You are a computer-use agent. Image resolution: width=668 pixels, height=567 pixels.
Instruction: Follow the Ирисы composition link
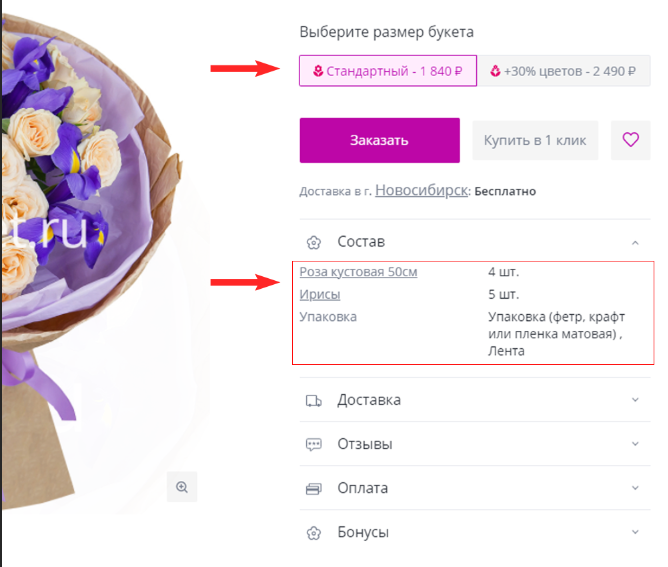[320, 294]
